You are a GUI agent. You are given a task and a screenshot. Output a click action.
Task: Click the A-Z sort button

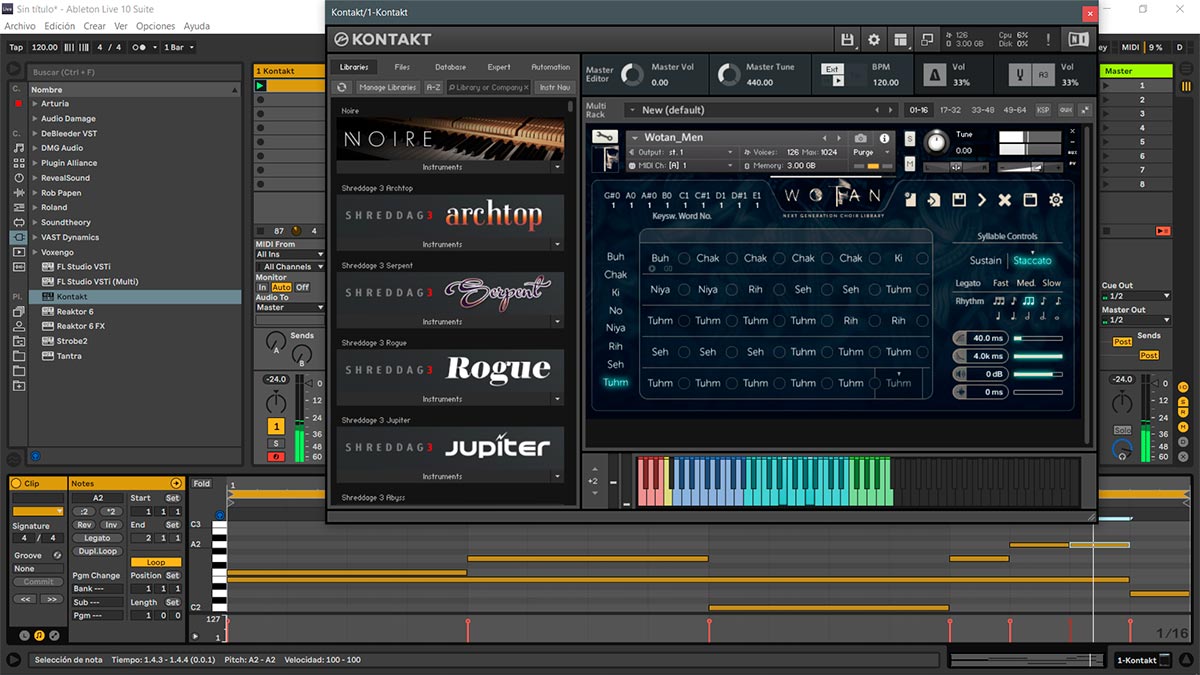[434, 87]
